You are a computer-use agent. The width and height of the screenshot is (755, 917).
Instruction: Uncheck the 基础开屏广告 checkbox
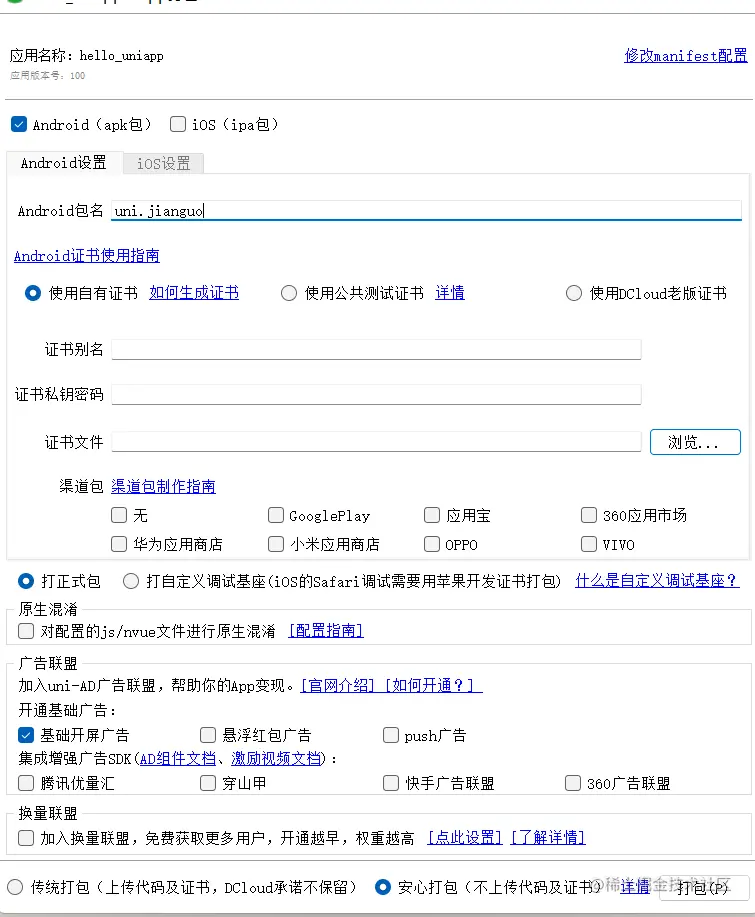point(26,735)
